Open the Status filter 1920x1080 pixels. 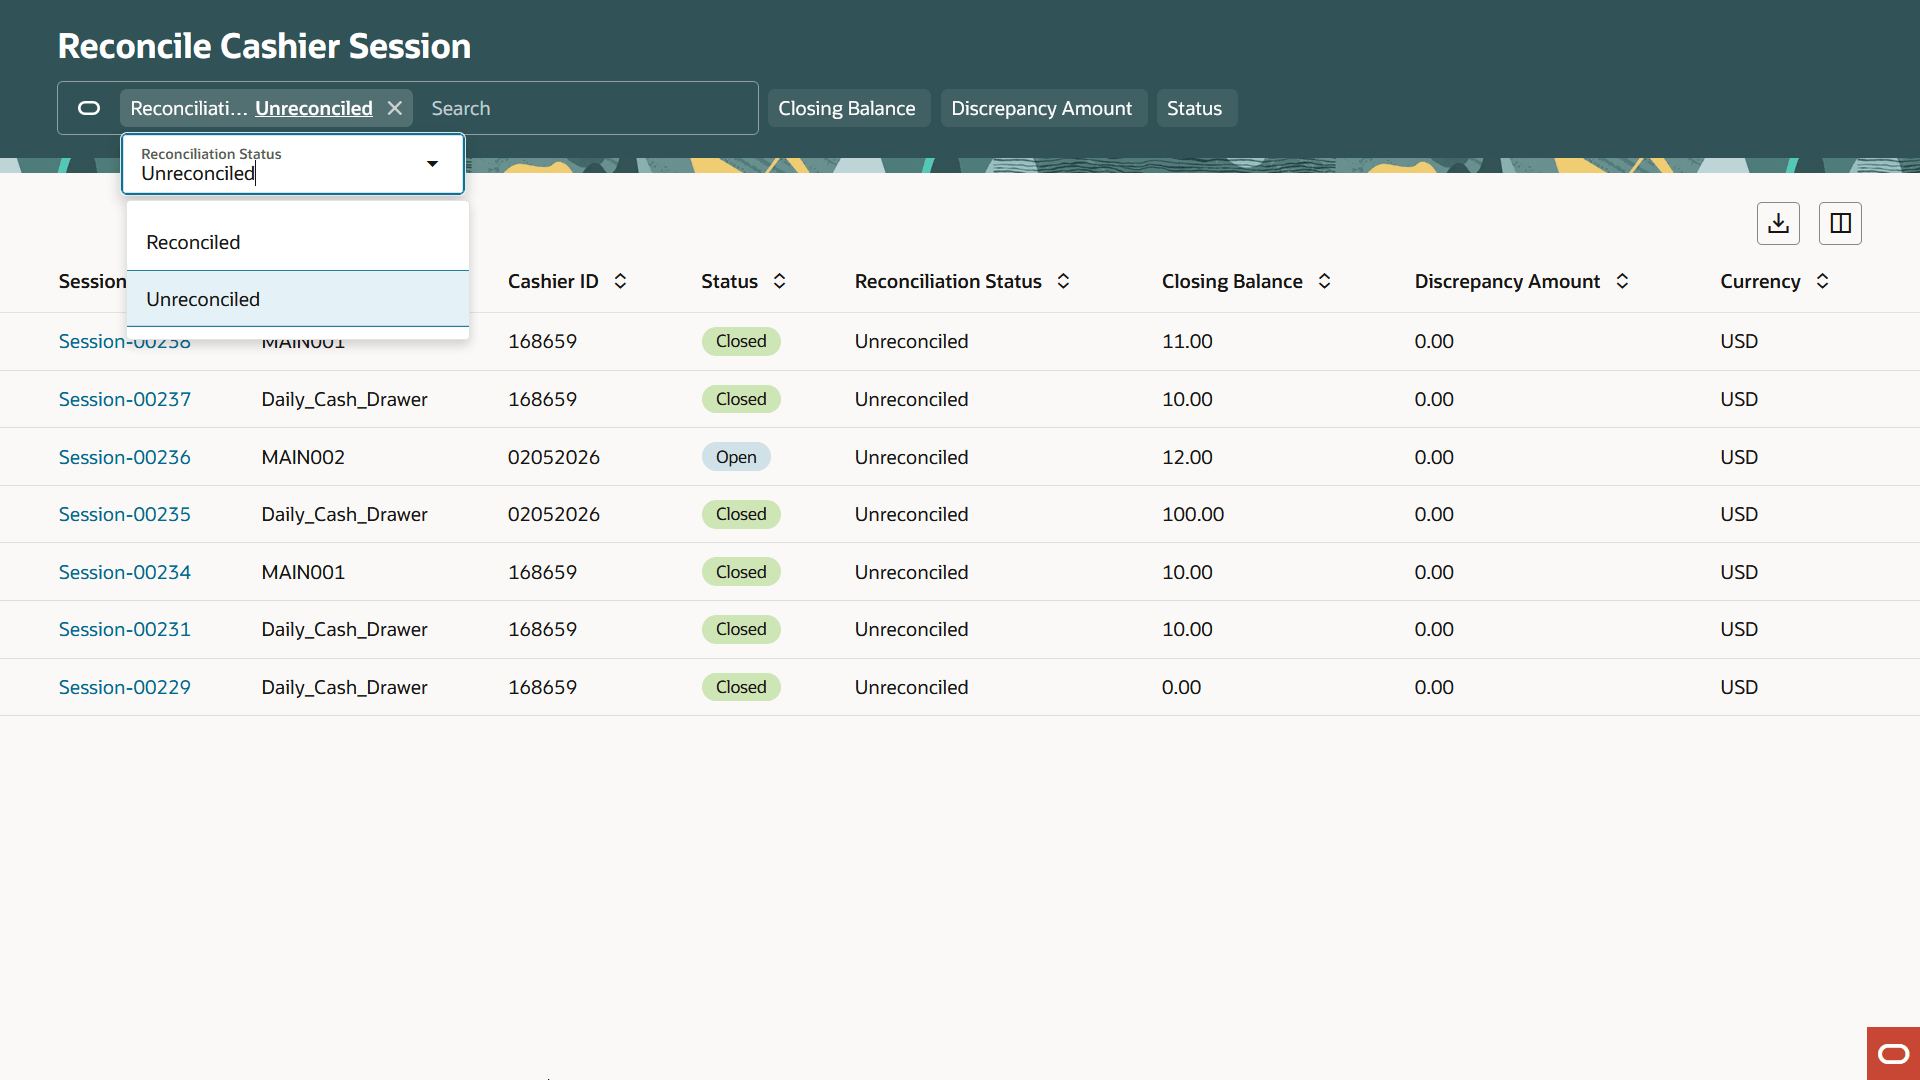[1196, 108]
